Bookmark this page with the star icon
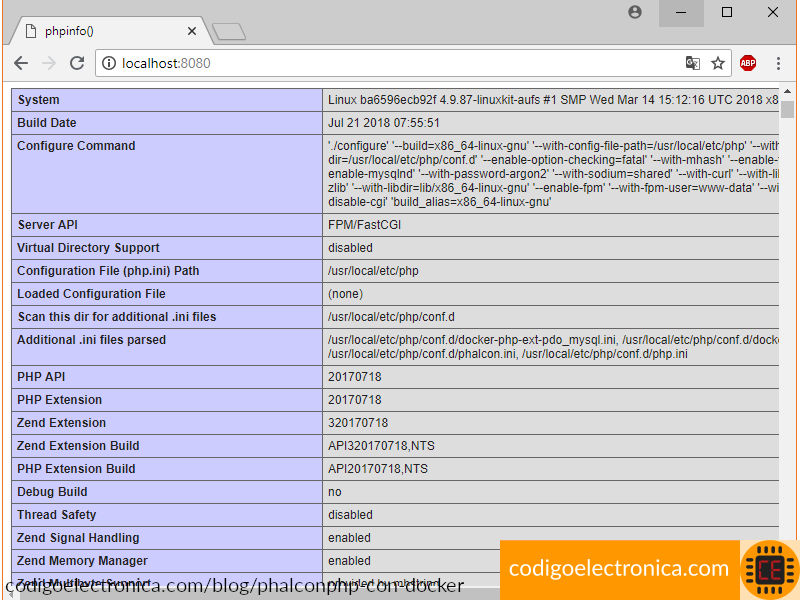 point(718,63)
